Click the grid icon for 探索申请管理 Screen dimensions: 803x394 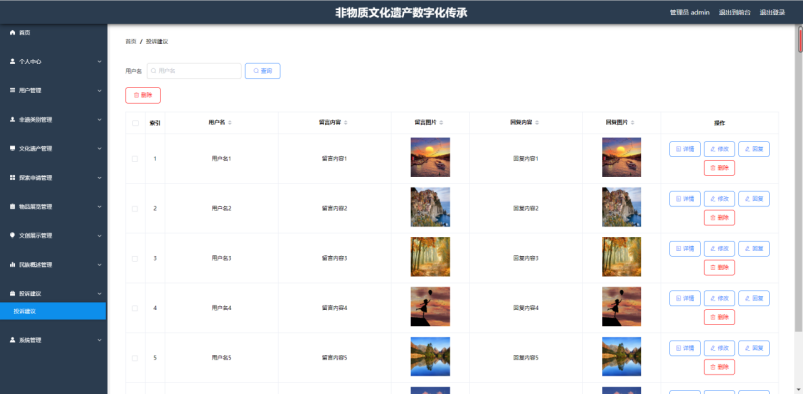(x=13, y=178)
